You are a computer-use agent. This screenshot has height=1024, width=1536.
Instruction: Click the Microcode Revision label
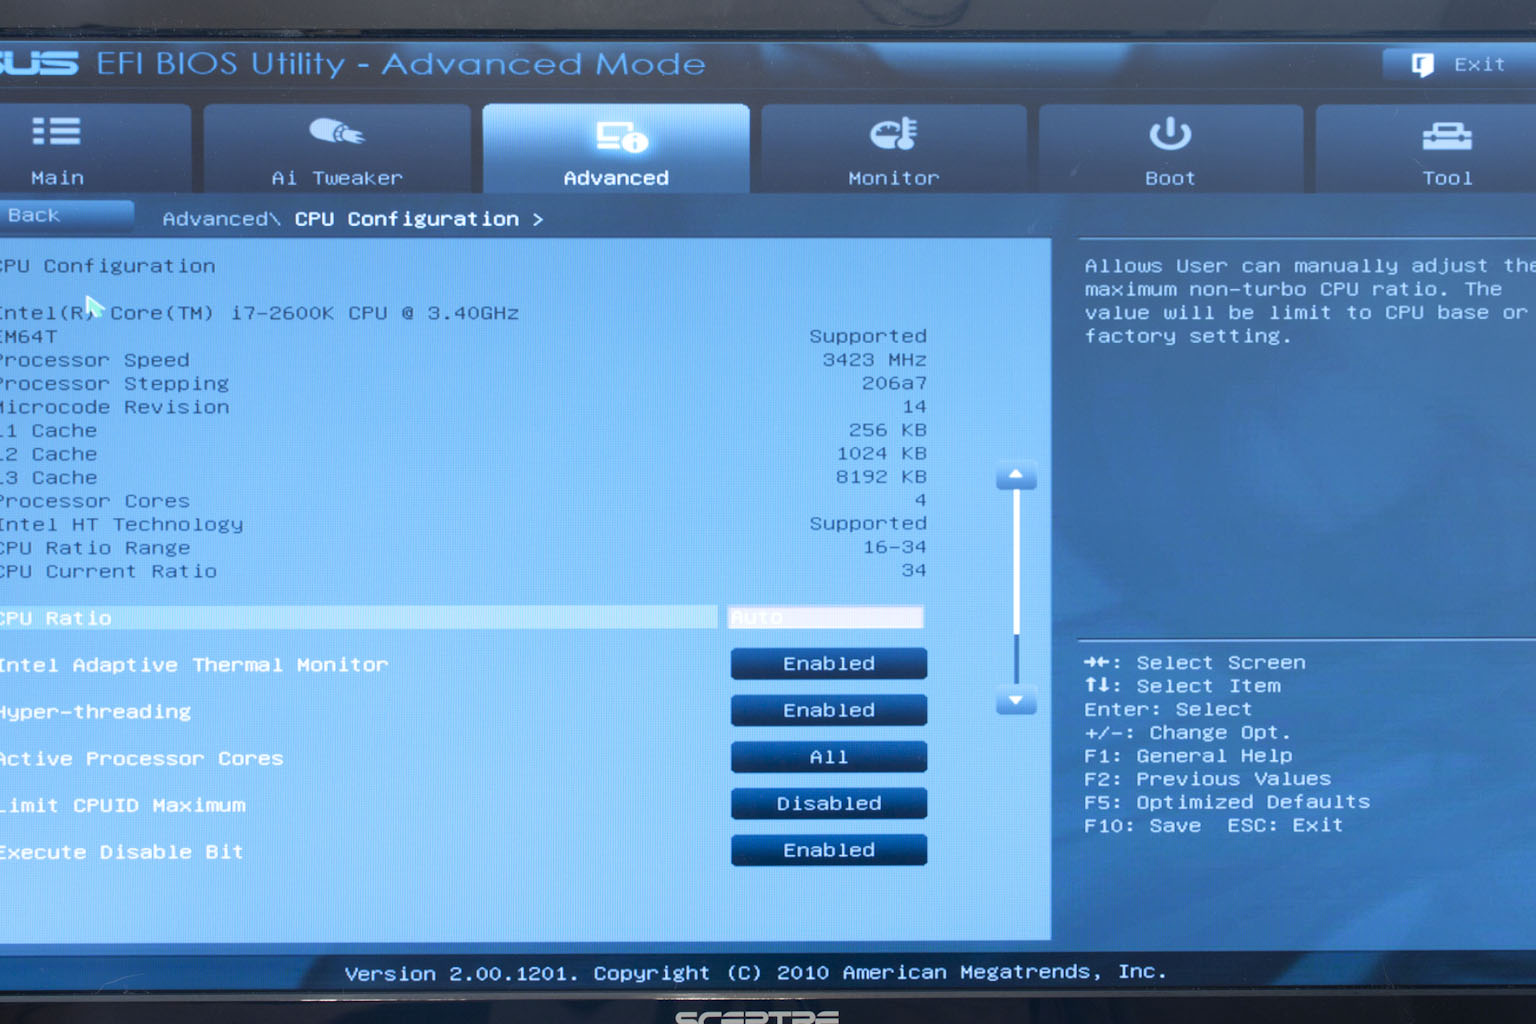coord(114,407)
